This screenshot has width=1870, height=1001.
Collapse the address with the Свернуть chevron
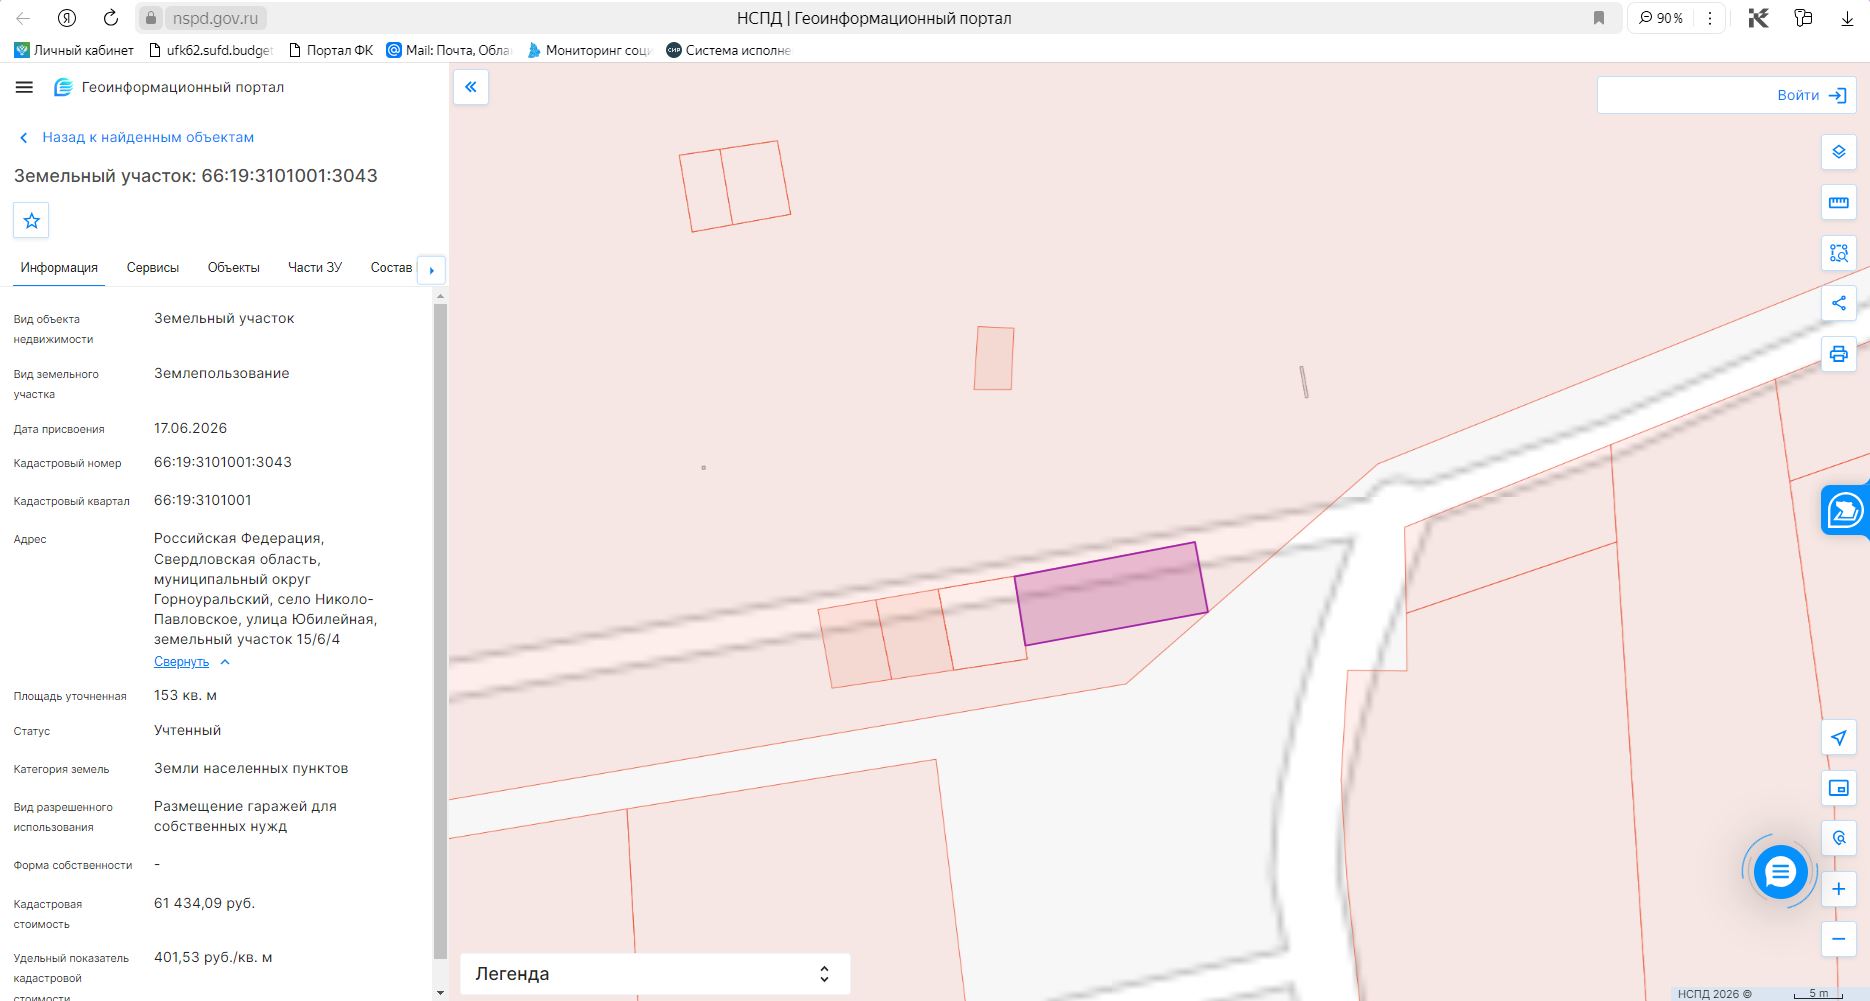click(192, 662)
